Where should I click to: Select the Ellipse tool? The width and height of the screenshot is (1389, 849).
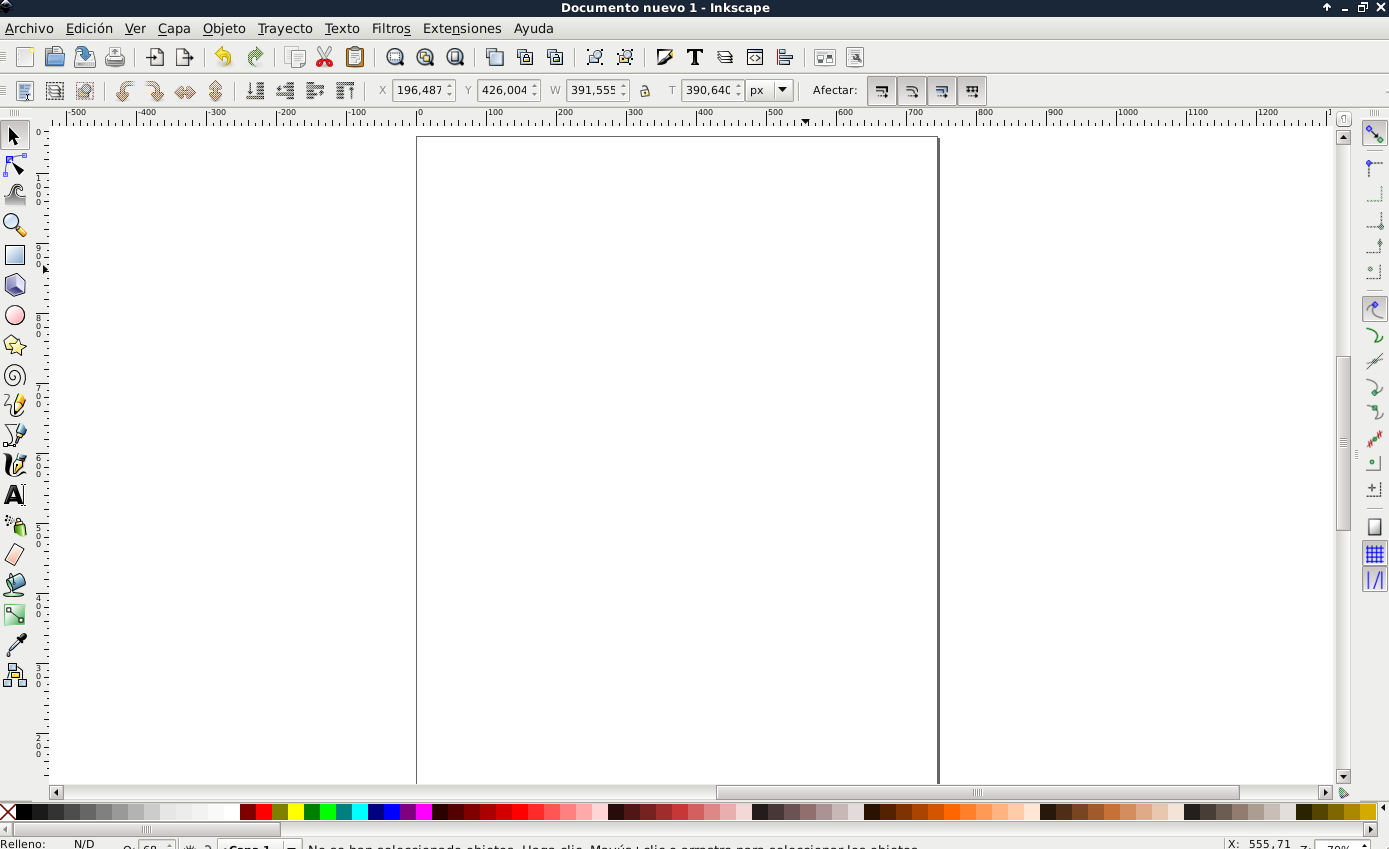pos(14,315)
